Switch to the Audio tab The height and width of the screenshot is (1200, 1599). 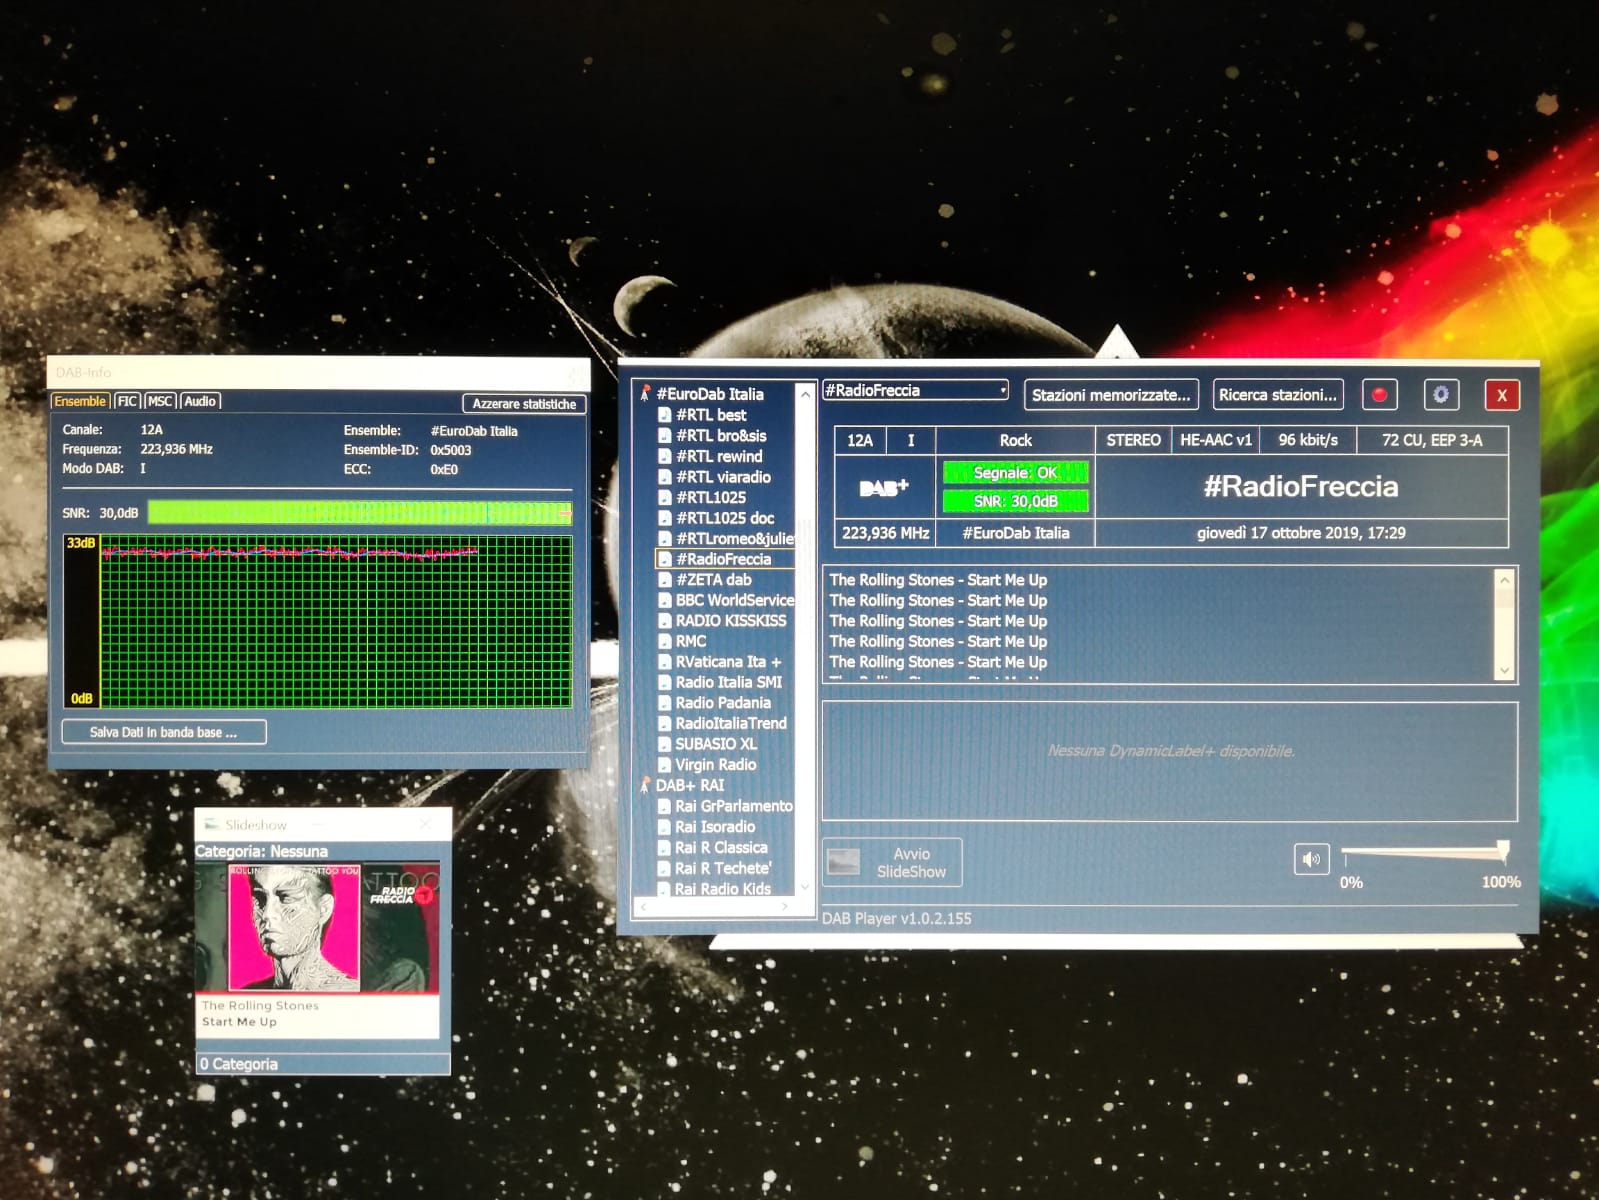coord(200,401)
